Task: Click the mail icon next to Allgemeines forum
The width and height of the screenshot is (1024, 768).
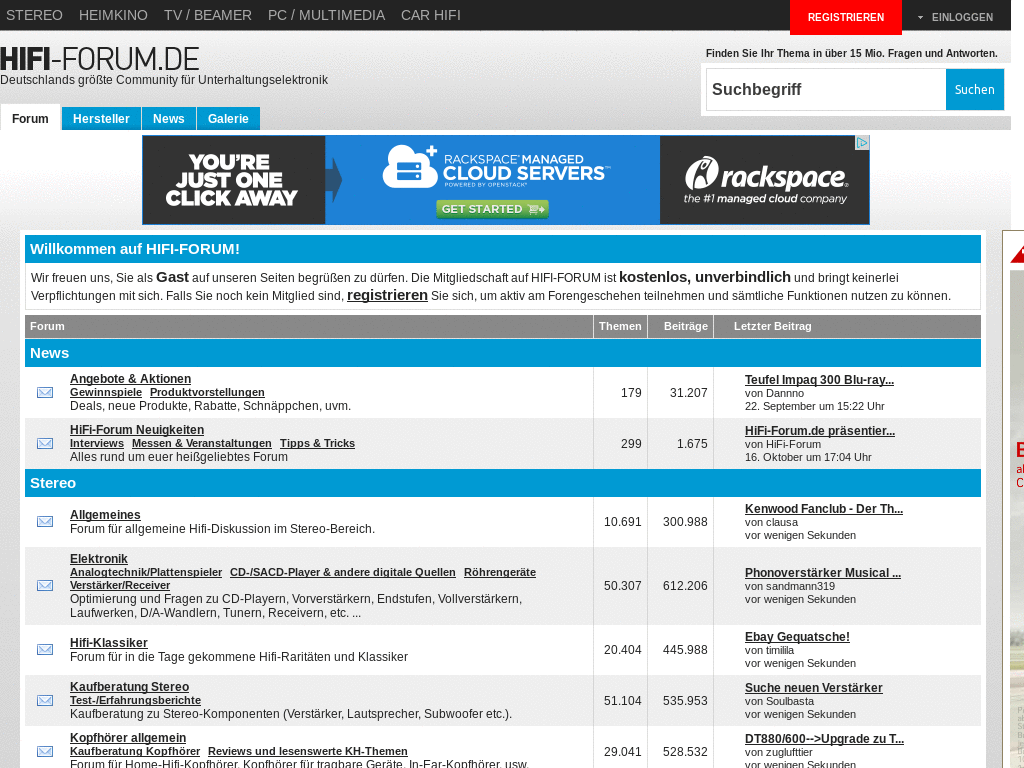Action: [x=44, y=521]
